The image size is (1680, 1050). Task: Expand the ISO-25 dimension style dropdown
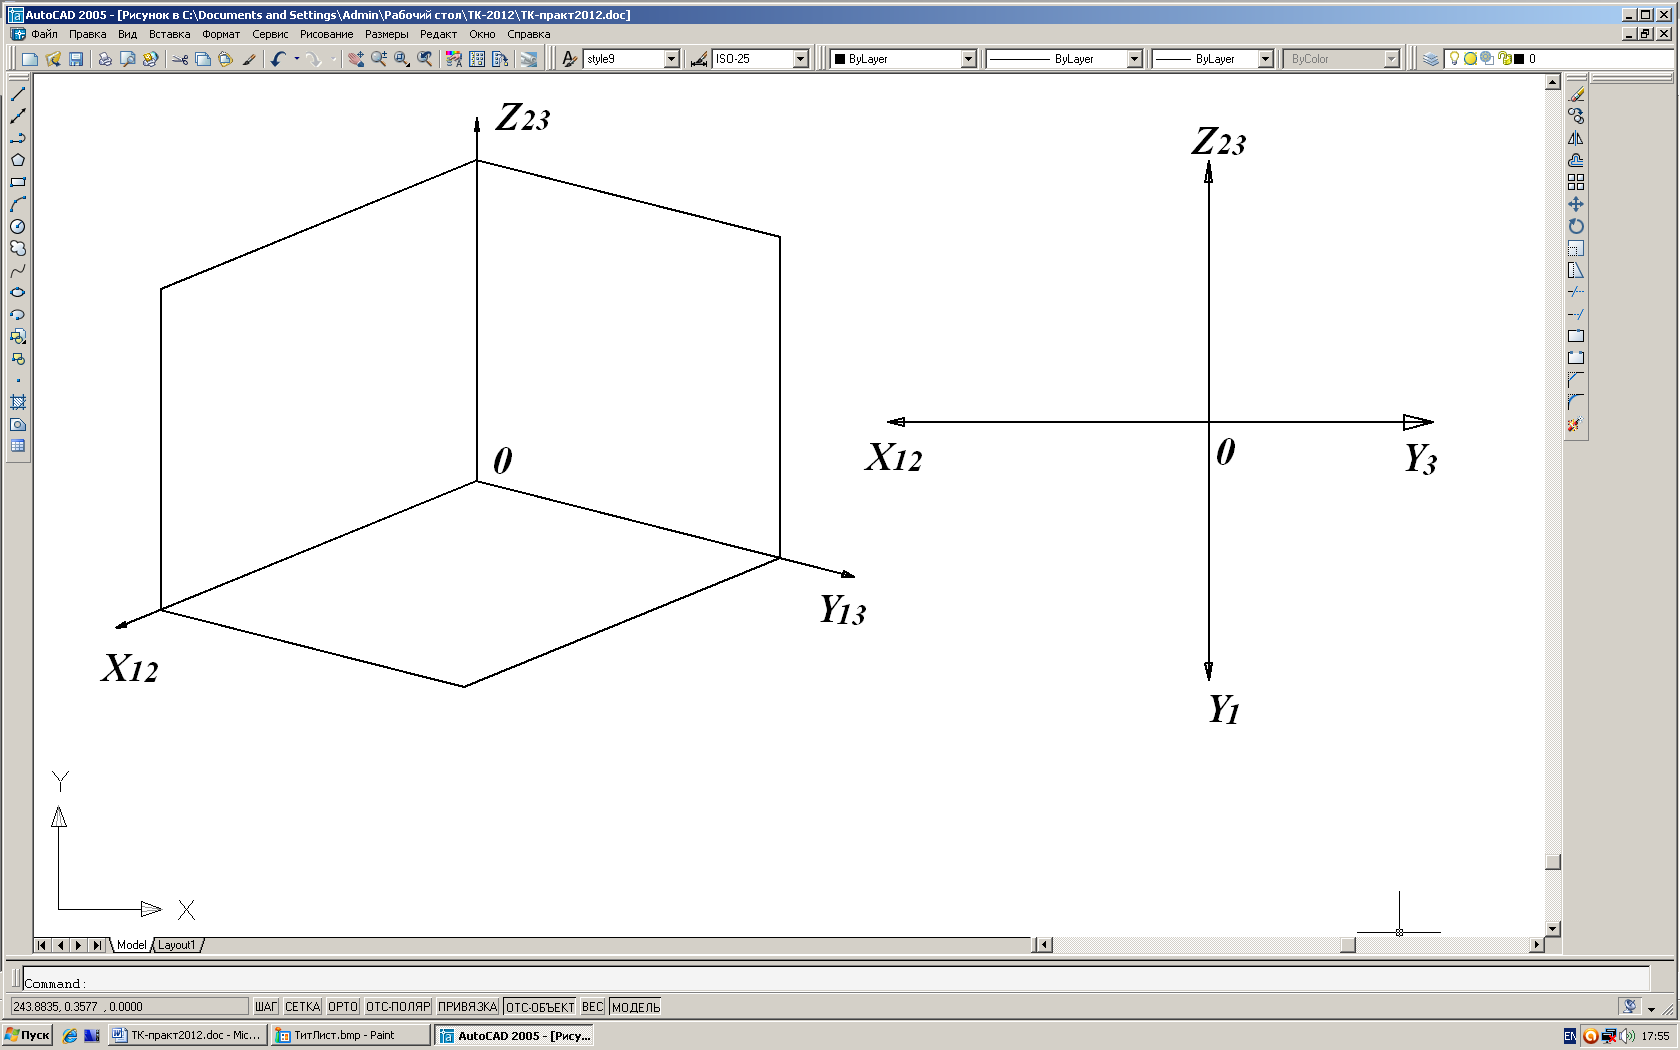pyautogui.click(x=801, y=59)
